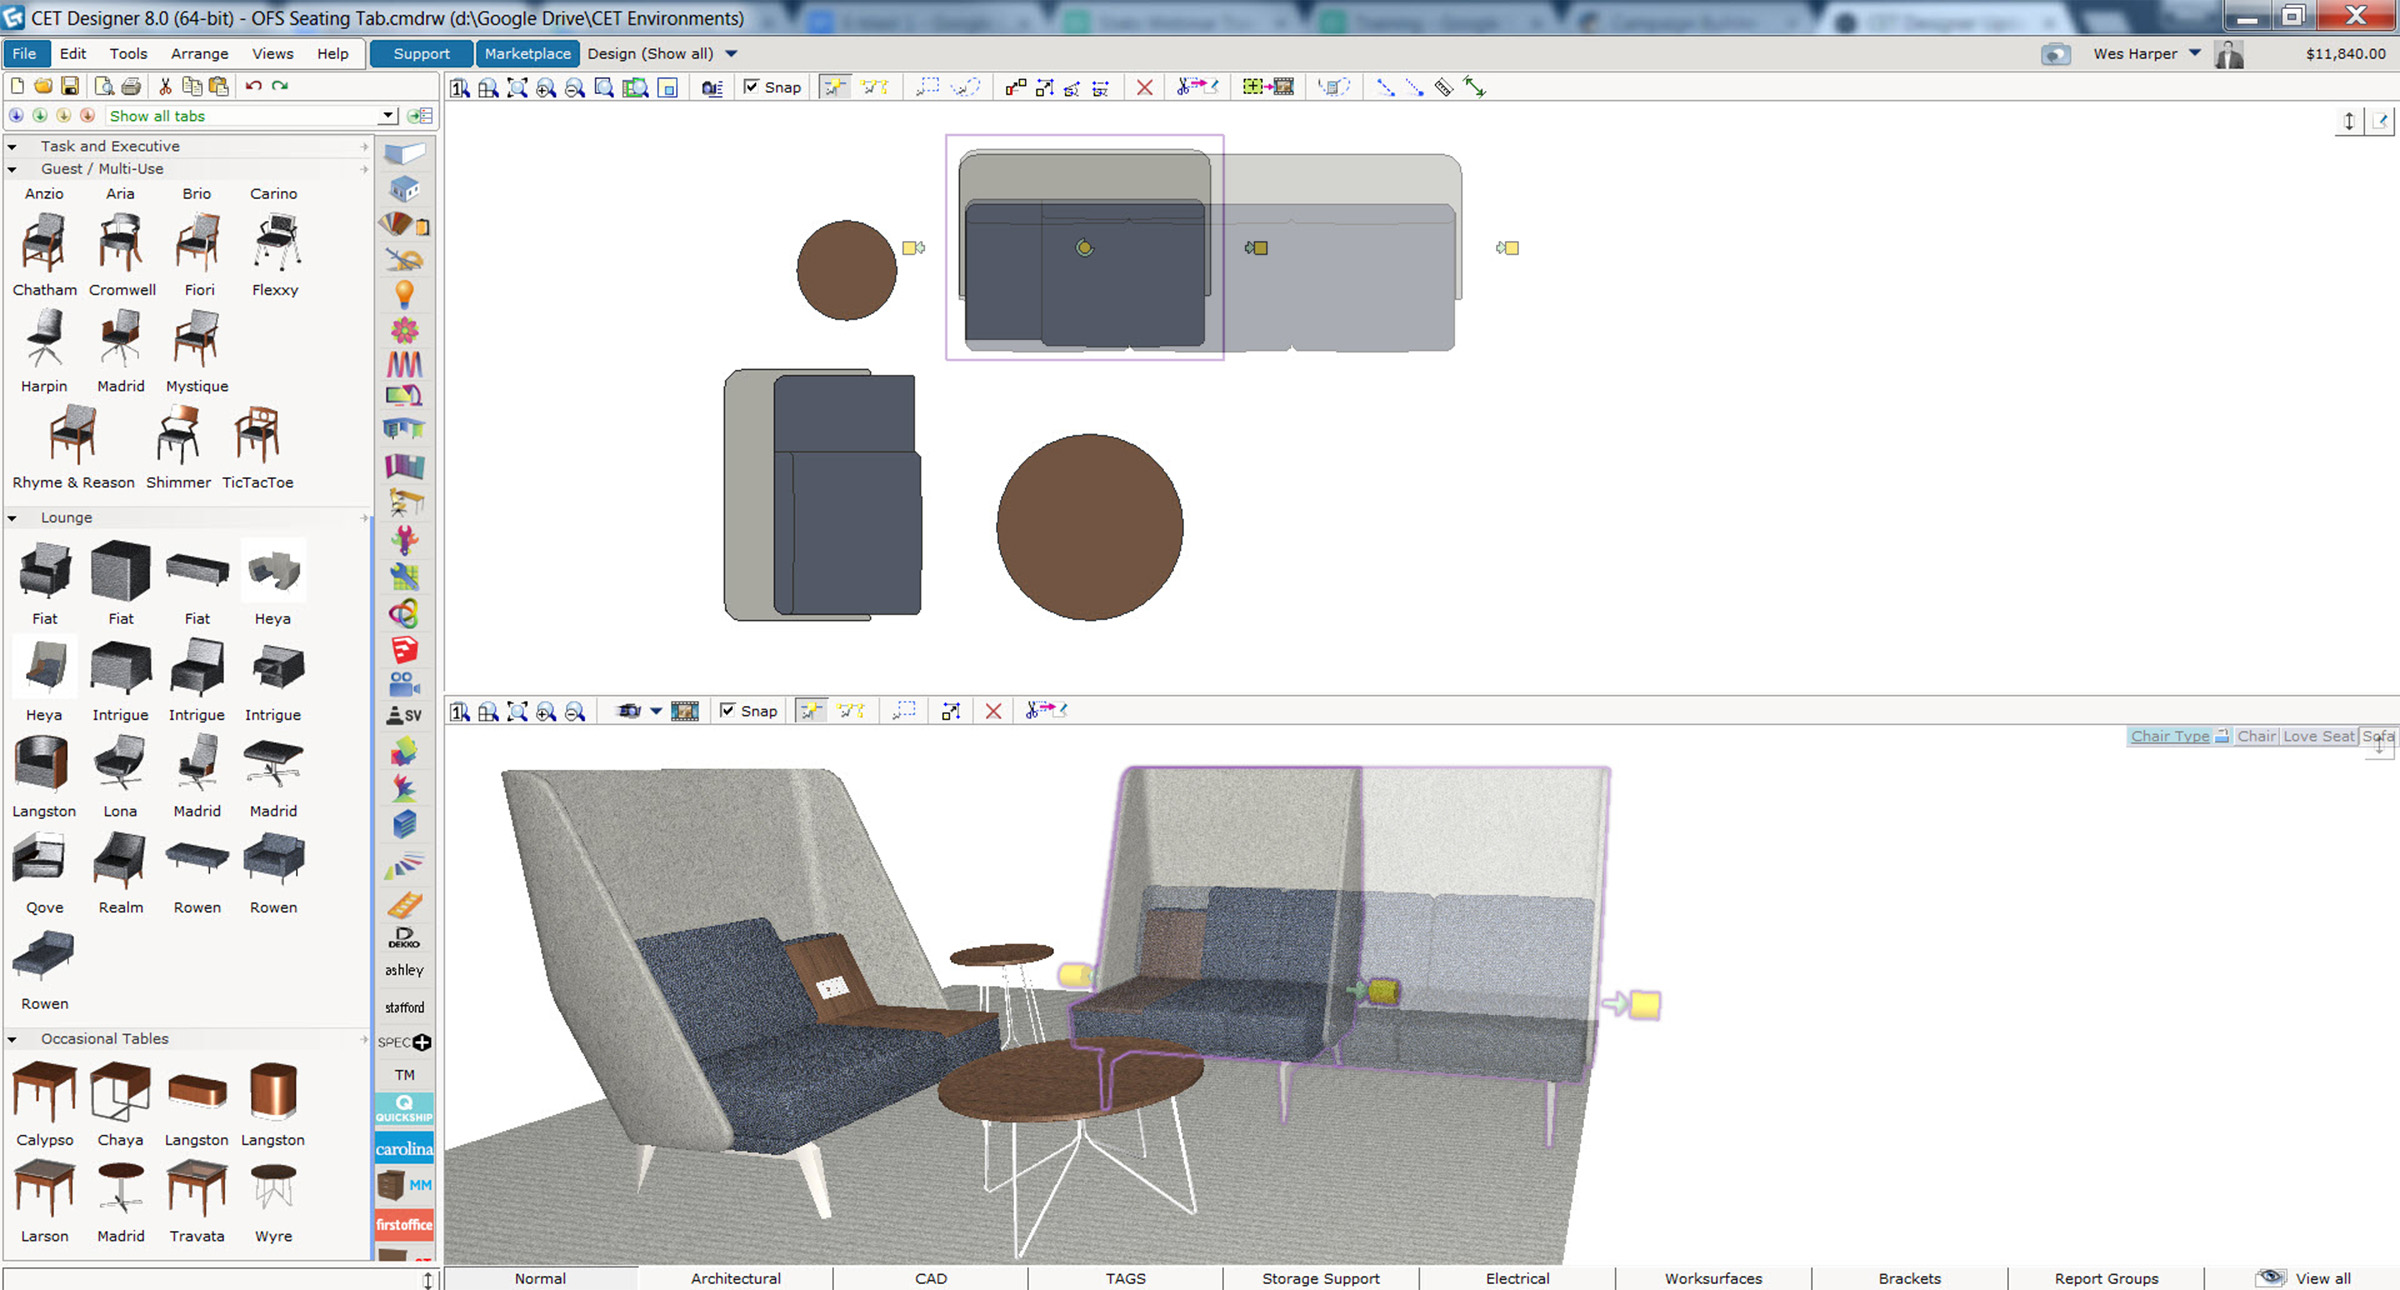The height and width of the screenshot is (1290, 2400).
Task: Toggle Snap checkbox in the 2D view toolbar
Action: click(751, 87)
